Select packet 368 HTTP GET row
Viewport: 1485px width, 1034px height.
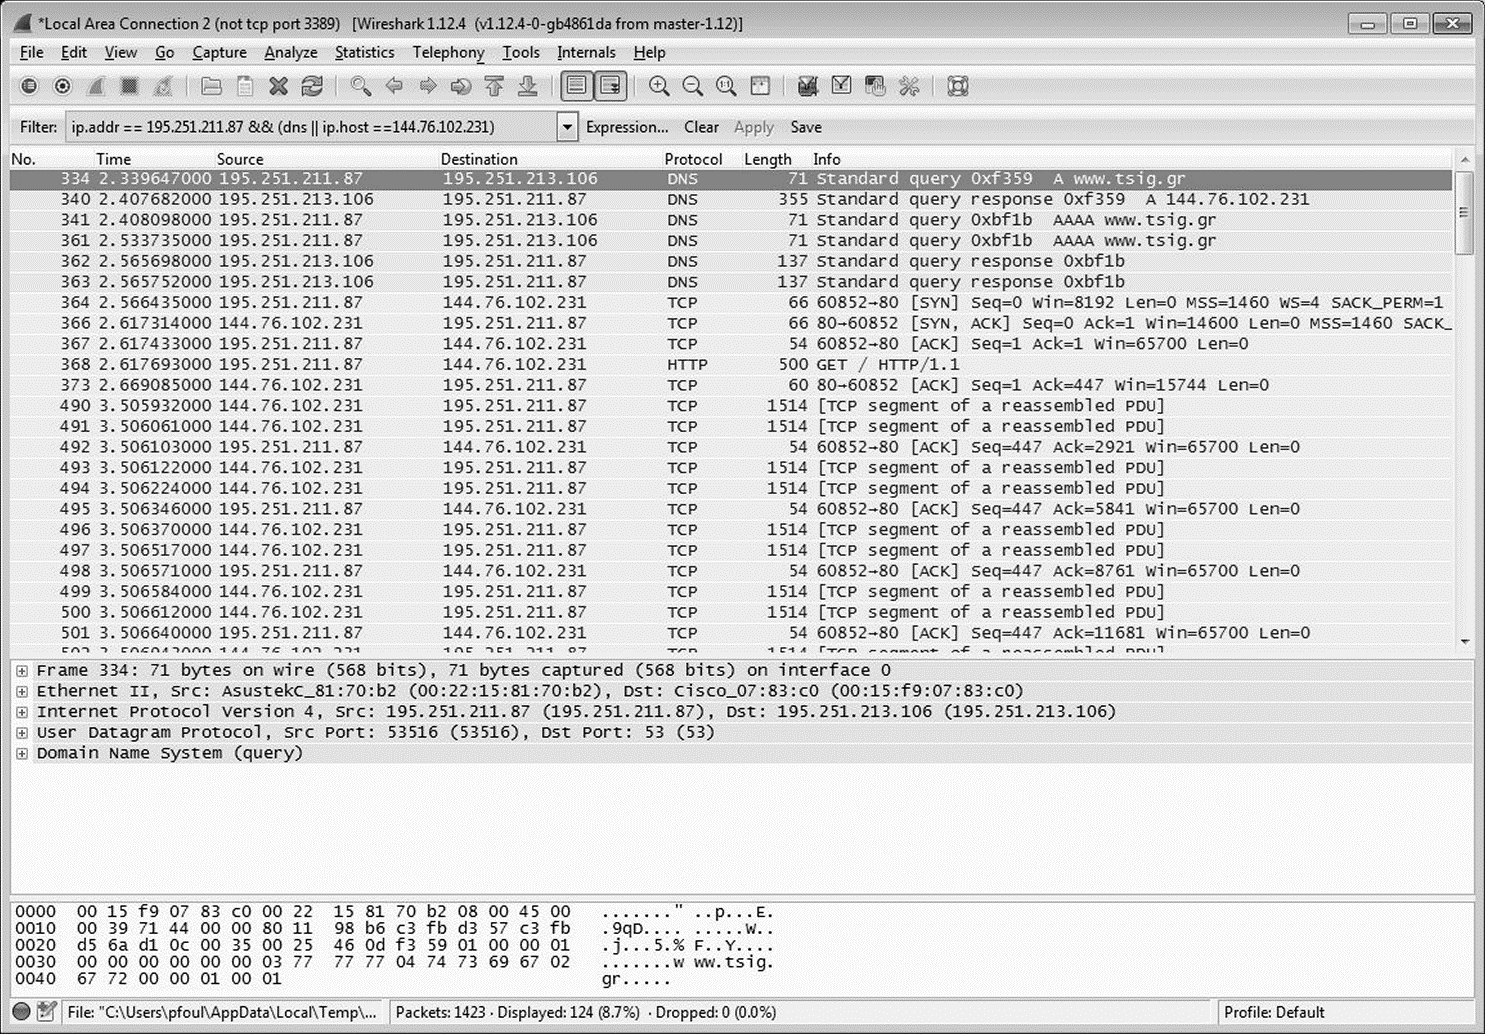coord(732,364)
